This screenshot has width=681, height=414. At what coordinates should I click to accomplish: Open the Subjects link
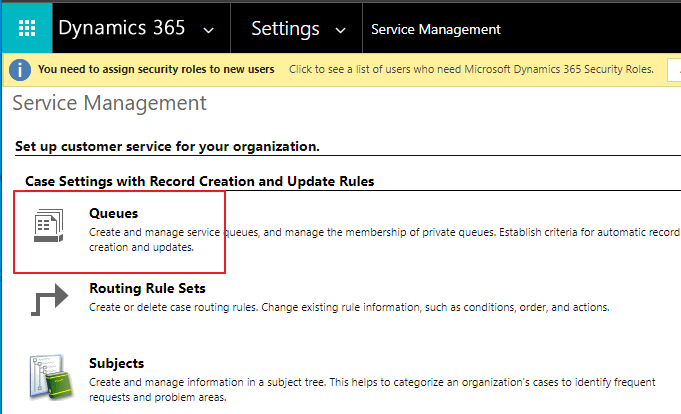click(116, 363)
